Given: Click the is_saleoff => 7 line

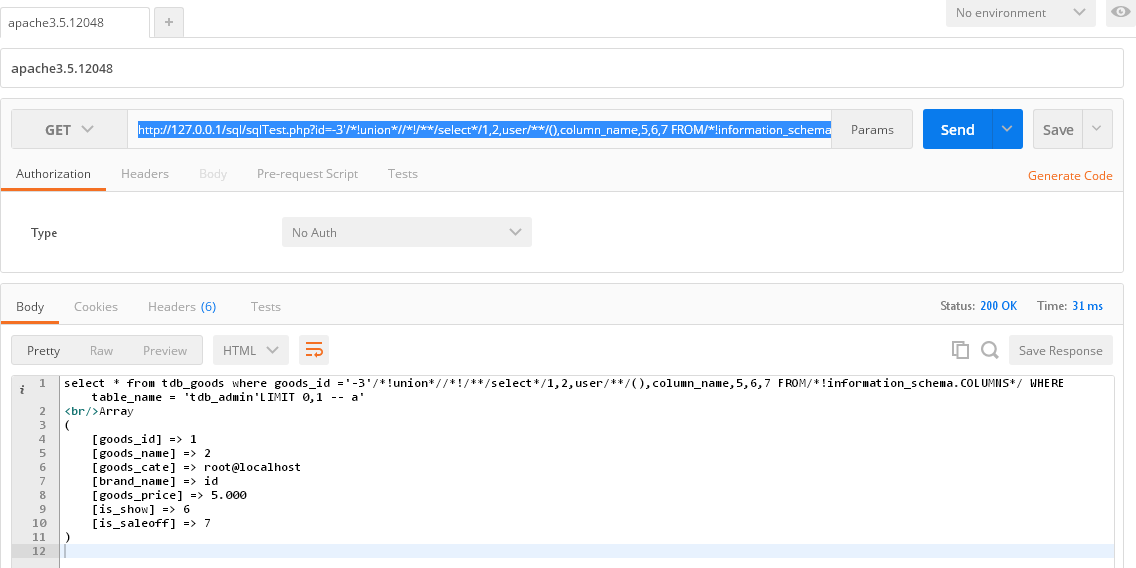Looking at the screenshot, I should pyautogui.click(x=151, y=523).
